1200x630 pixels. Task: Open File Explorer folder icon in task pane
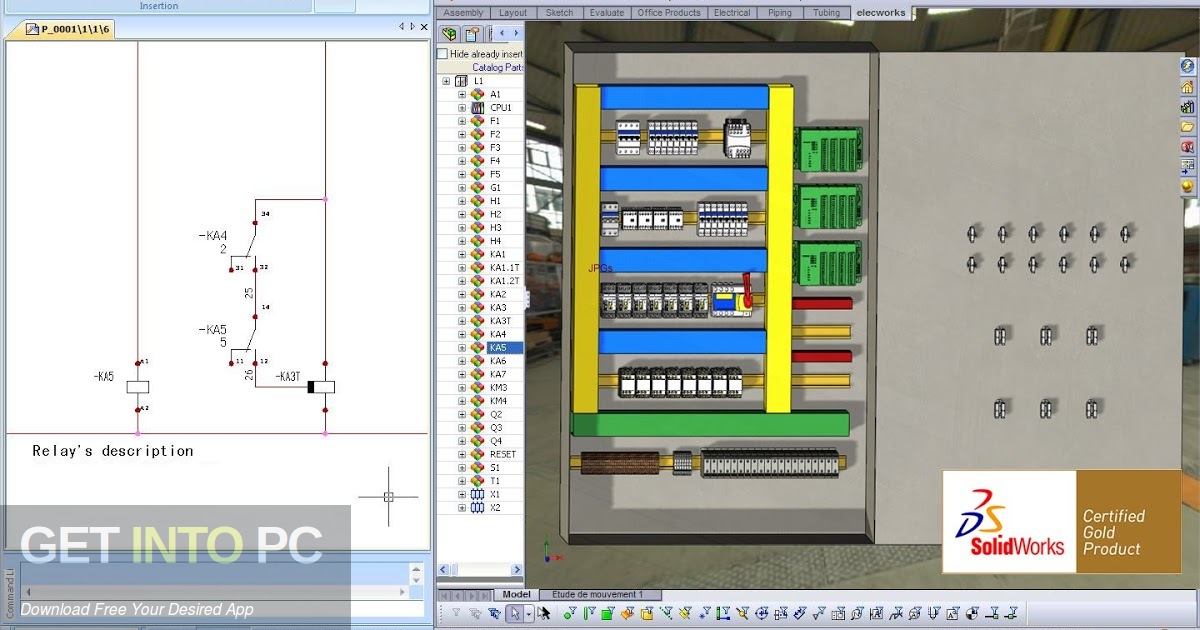1187,126
